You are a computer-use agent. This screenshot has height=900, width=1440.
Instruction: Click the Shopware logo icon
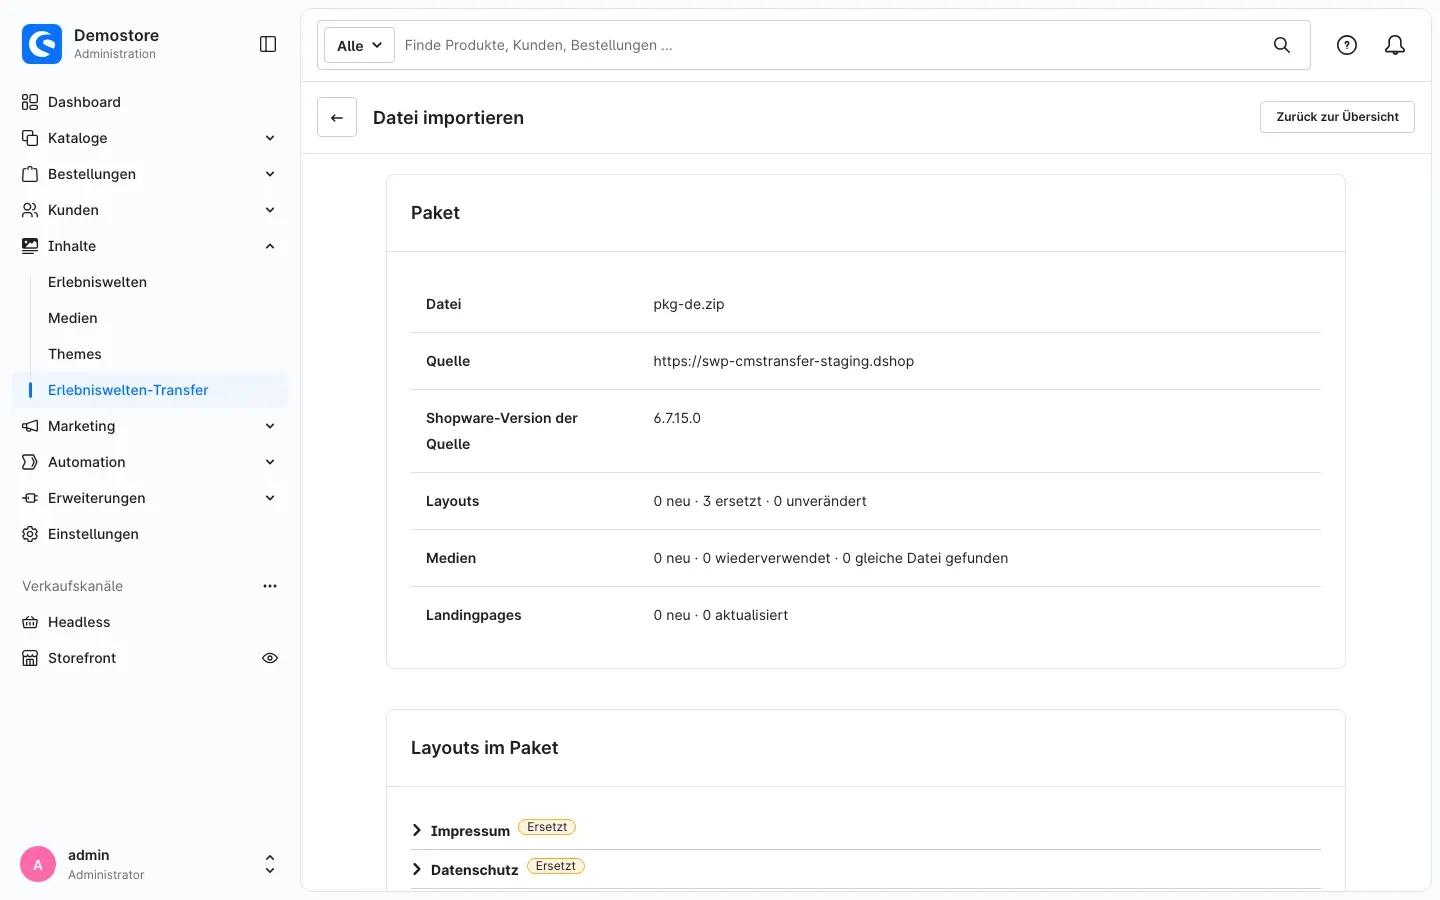[42, 44]
